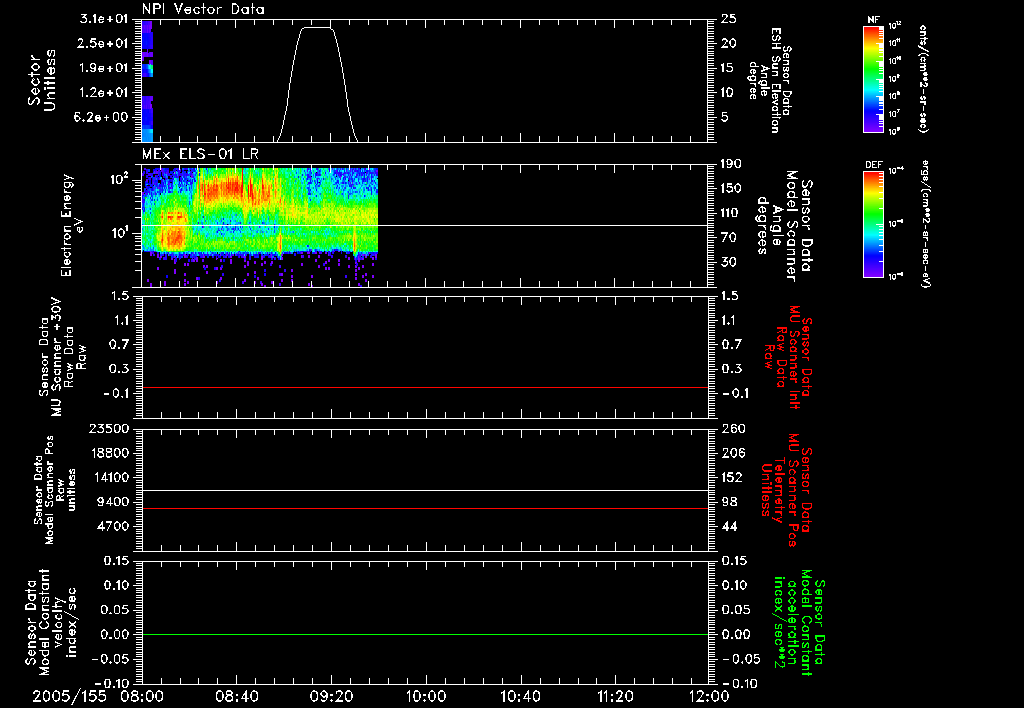Click the 3.1e+01 sector tick value
Viewport: 1024px width, 708px height.
[104, 19]
